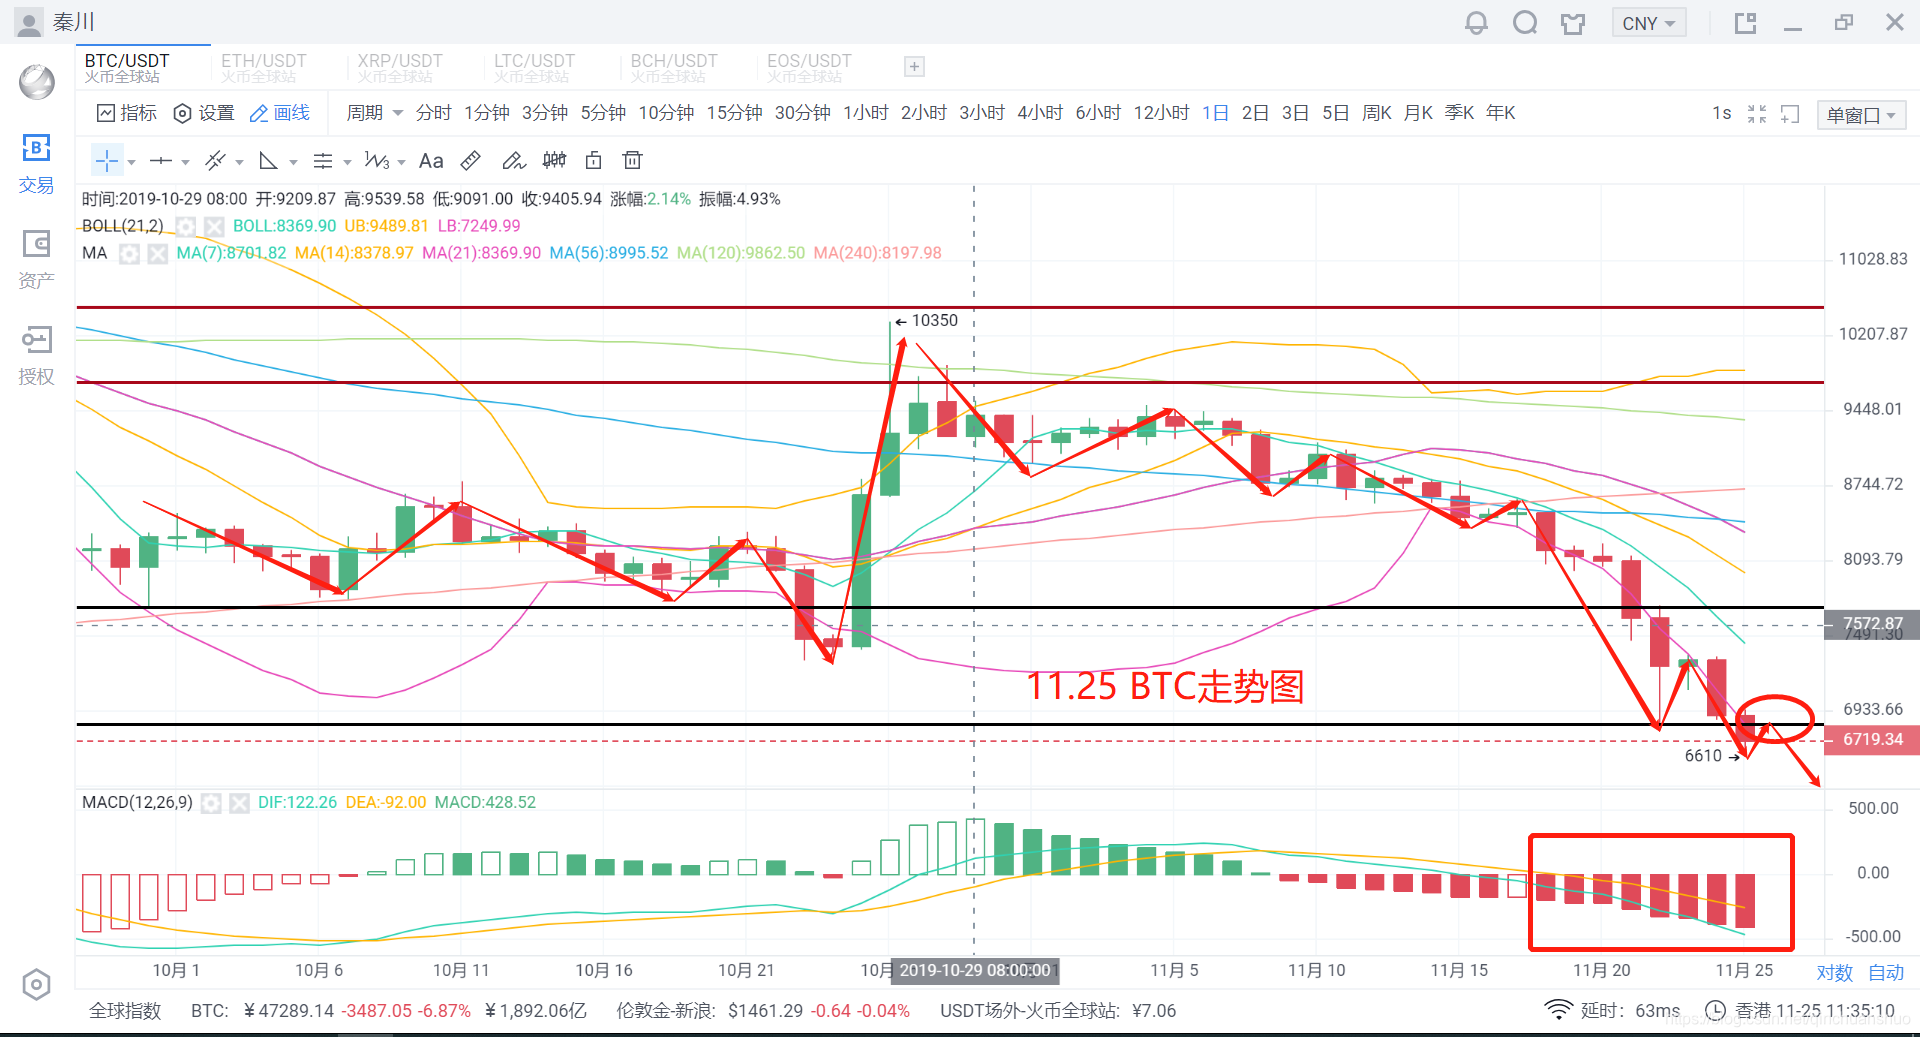
Task: Open BOLL indicator settings gear
Action: [186, 226]
